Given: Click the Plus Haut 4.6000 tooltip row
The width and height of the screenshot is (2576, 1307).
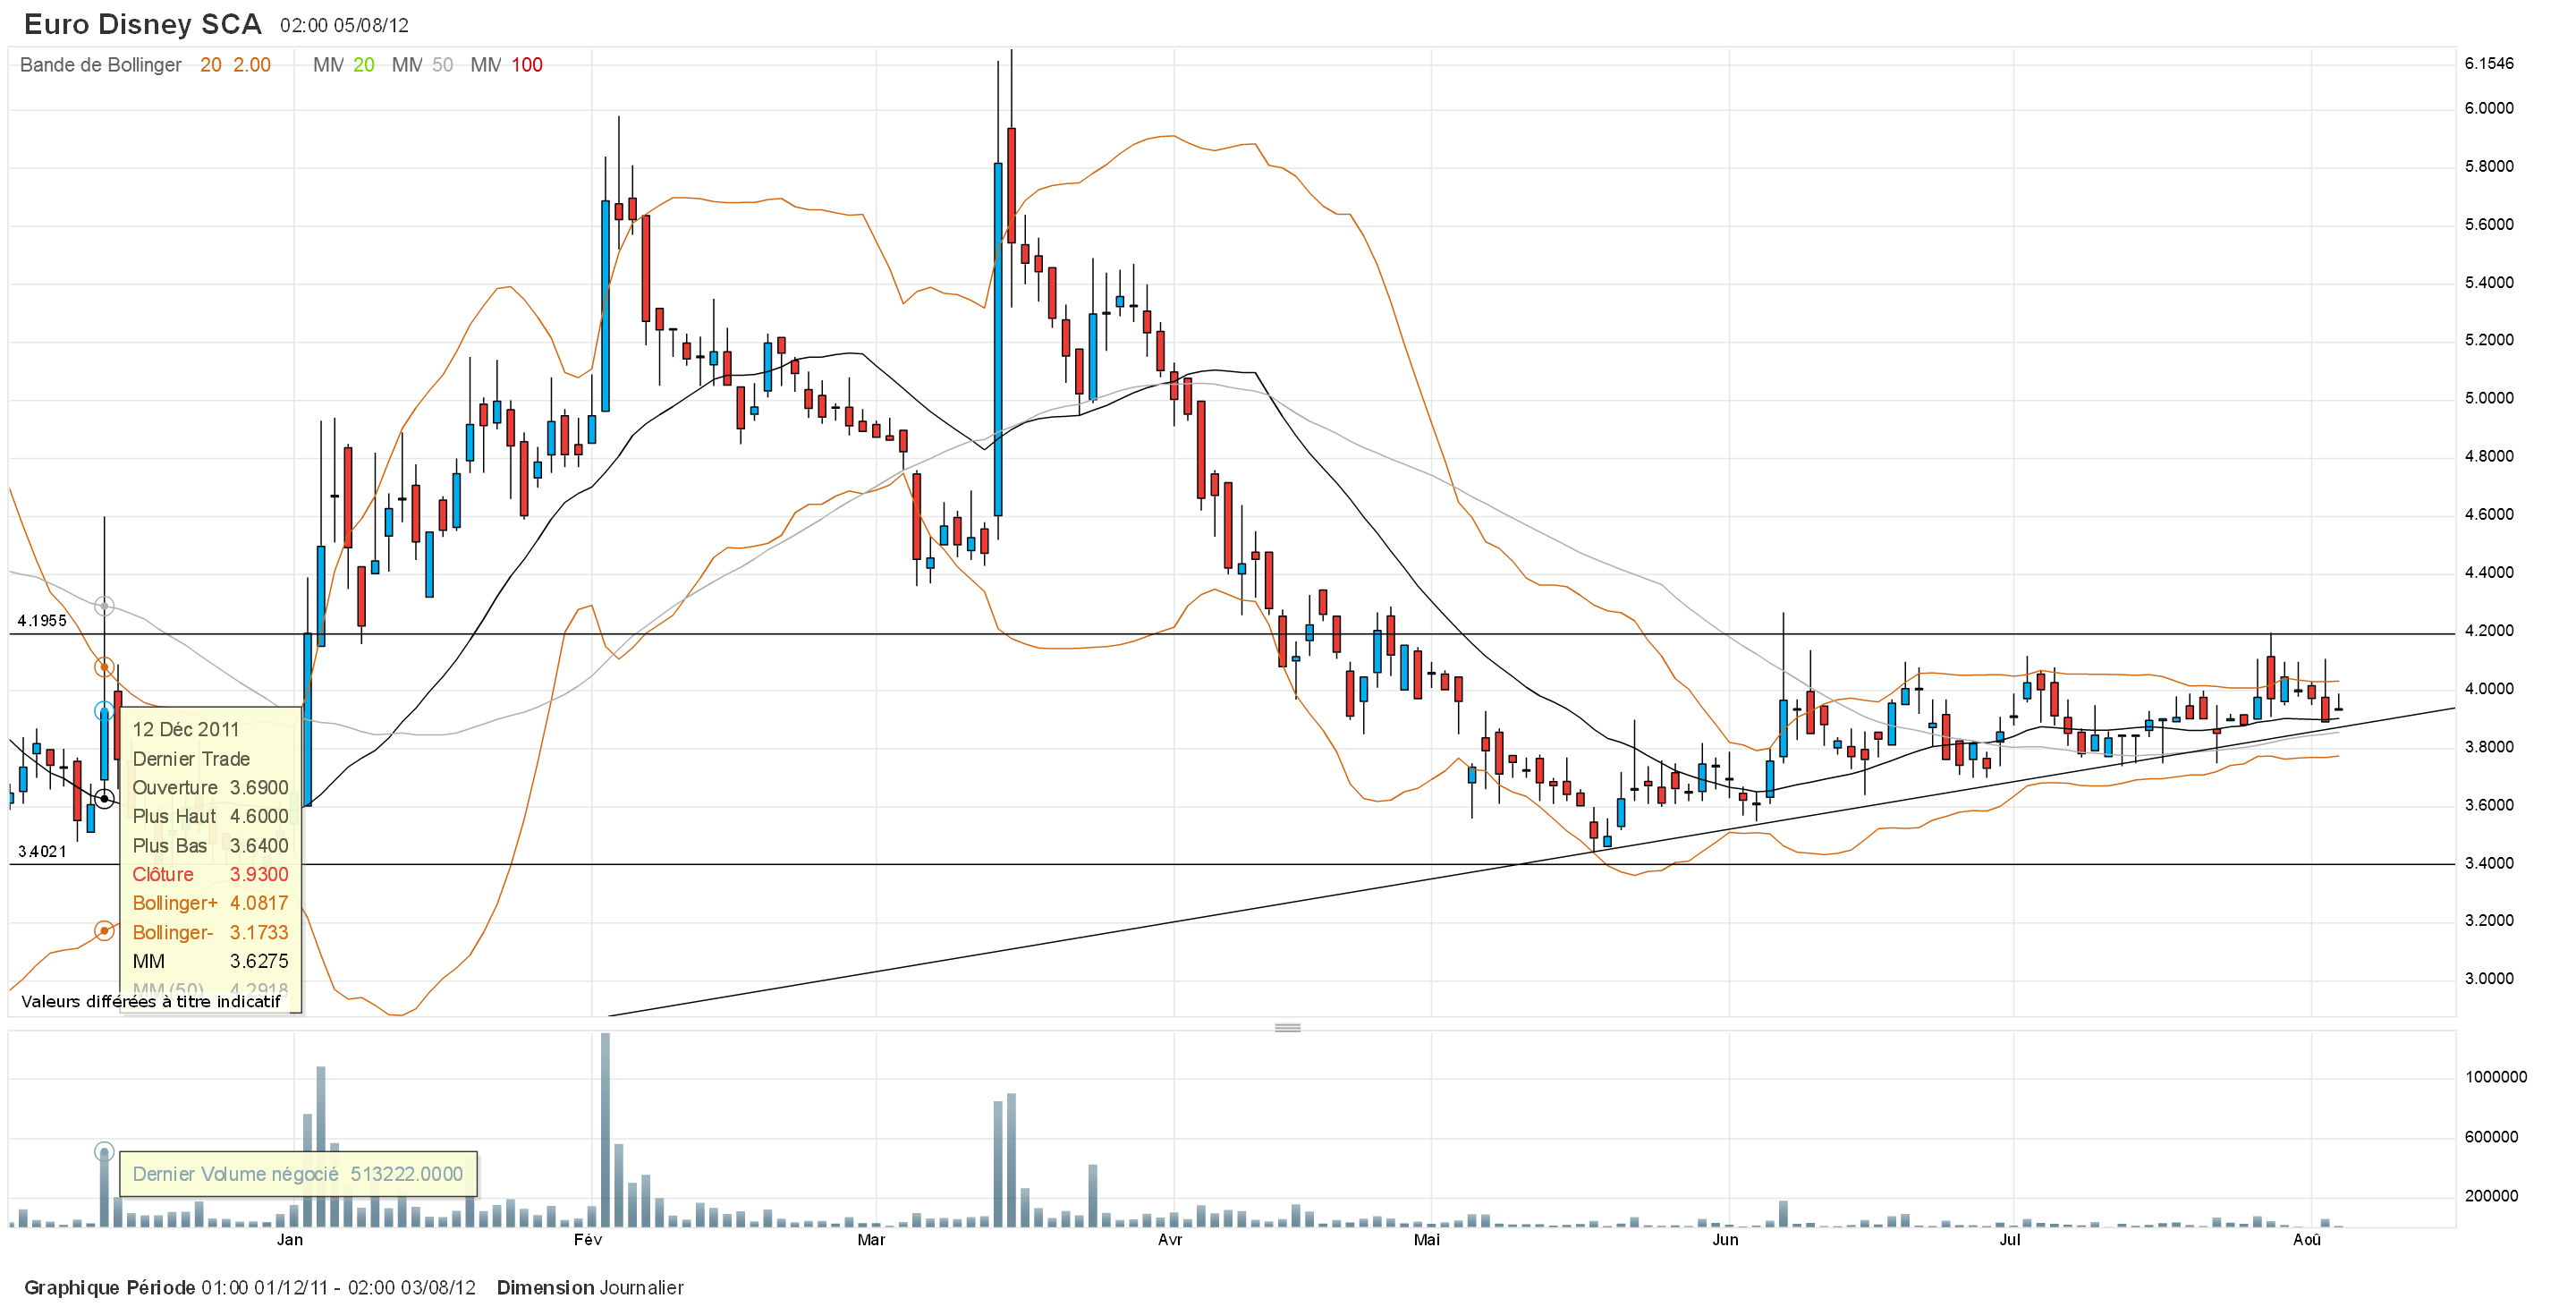Looking at the screenshot, I should tap(210, 817).
